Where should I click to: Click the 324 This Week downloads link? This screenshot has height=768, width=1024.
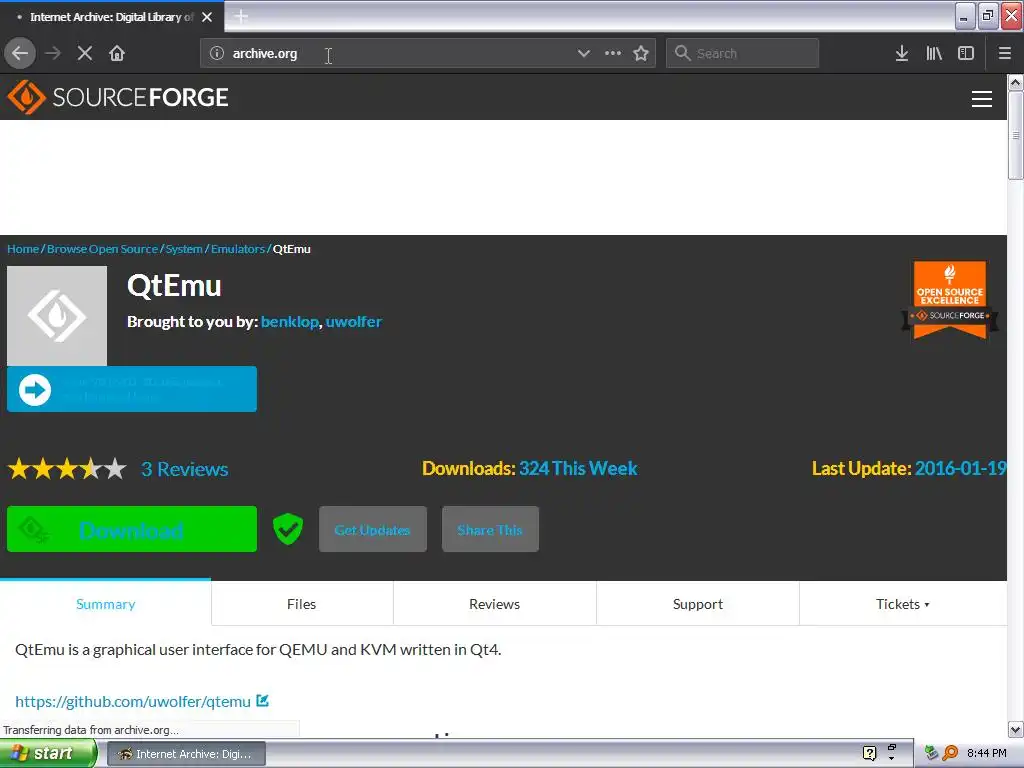point(578,468)
